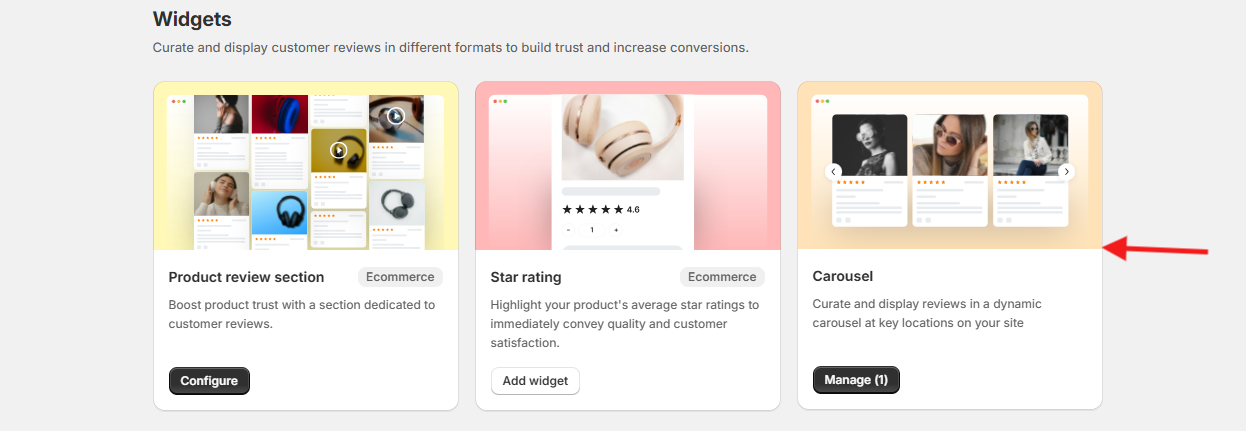Click the quantity field showing 1
Viewport: 1246px width, 431px height.
click(591, 230)
